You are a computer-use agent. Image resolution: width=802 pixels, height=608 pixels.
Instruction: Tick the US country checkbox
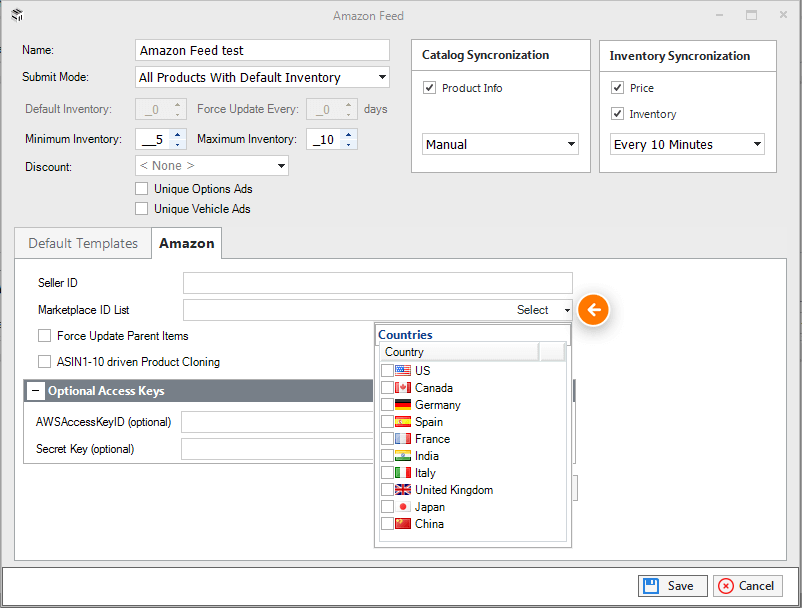tap(387, 370)
